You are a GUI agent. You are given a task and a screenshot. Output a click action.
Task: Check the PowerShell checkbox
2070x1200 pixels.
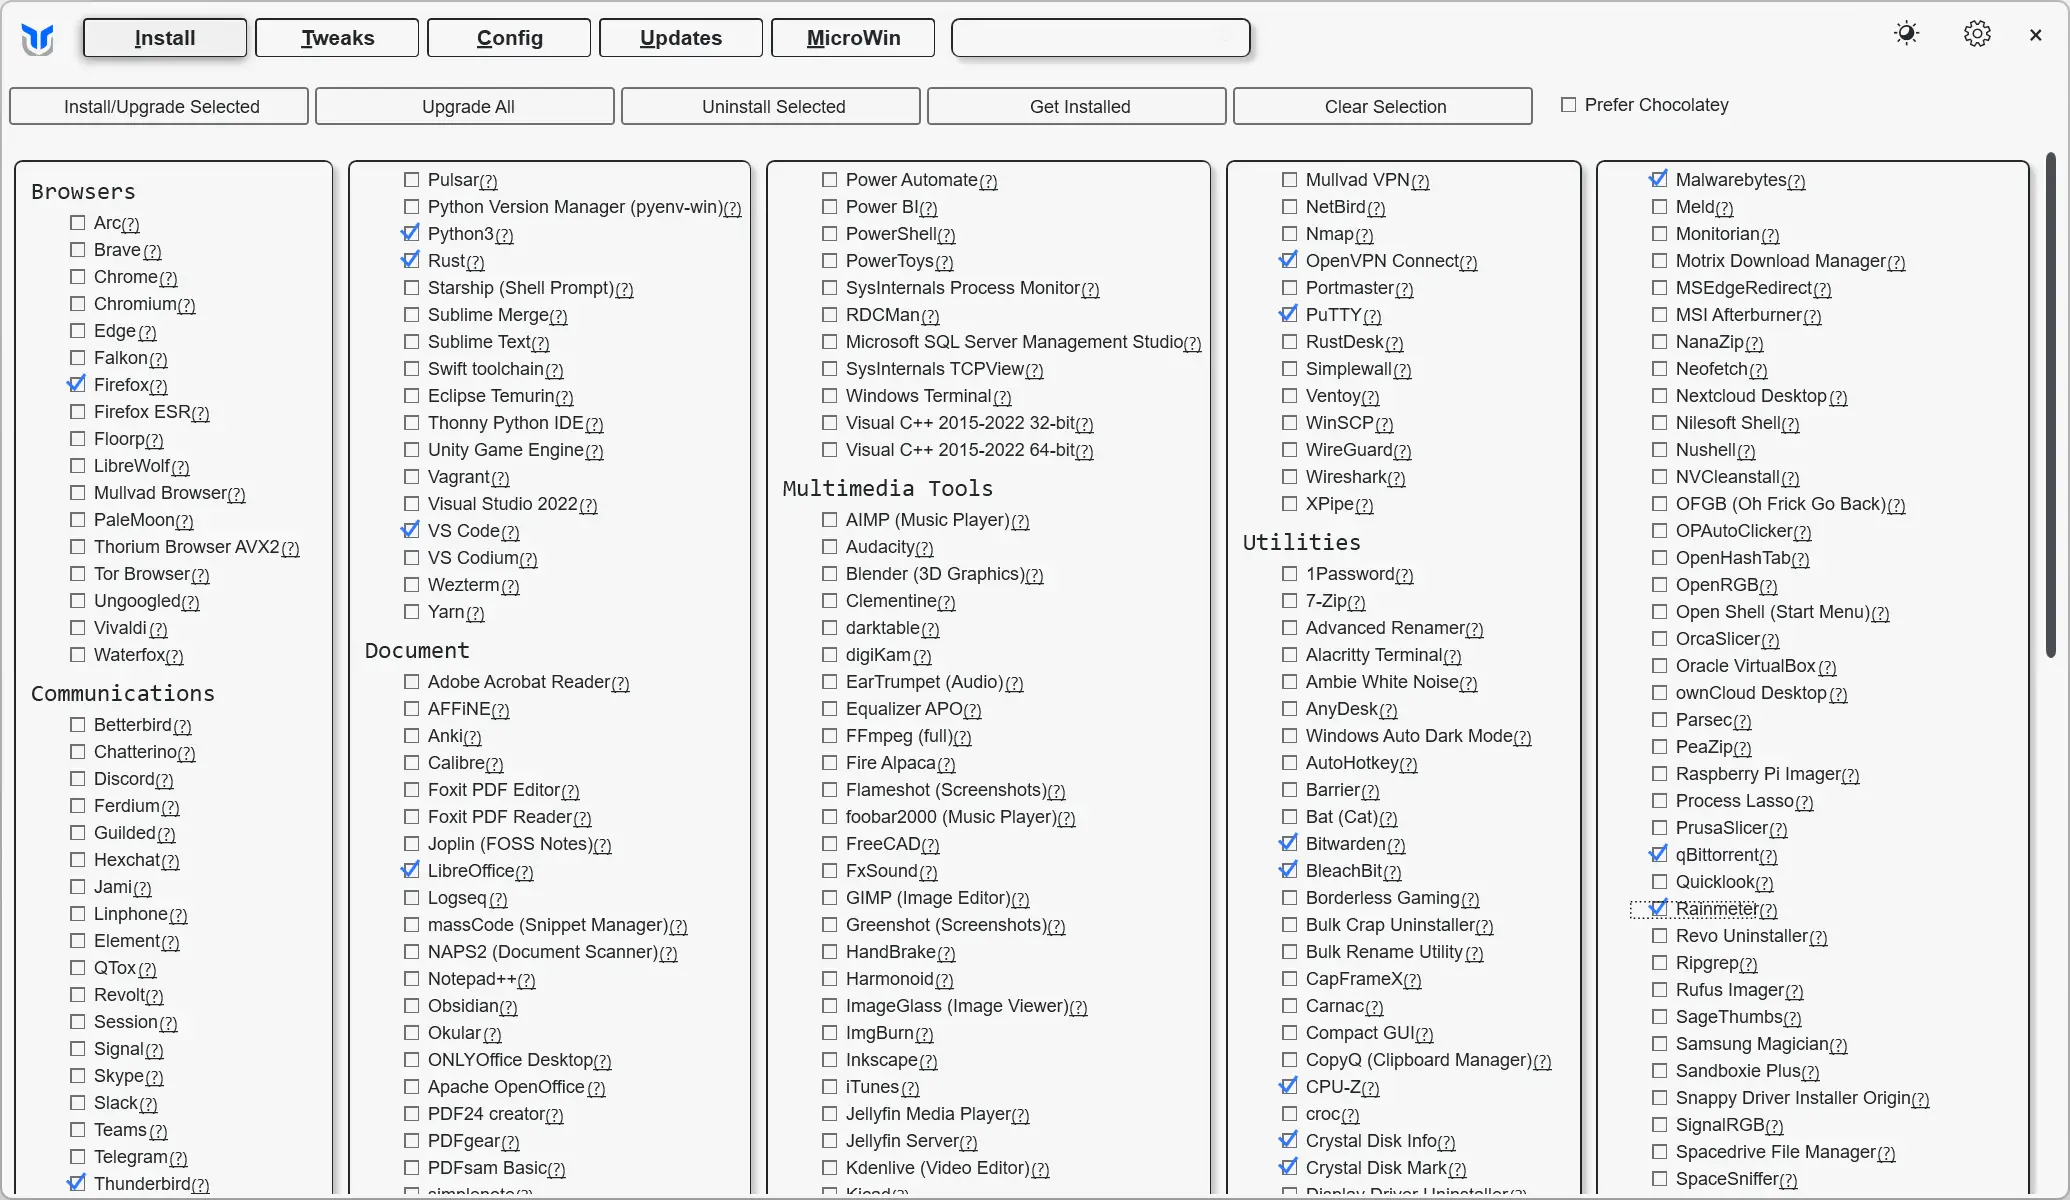[830, 234]
